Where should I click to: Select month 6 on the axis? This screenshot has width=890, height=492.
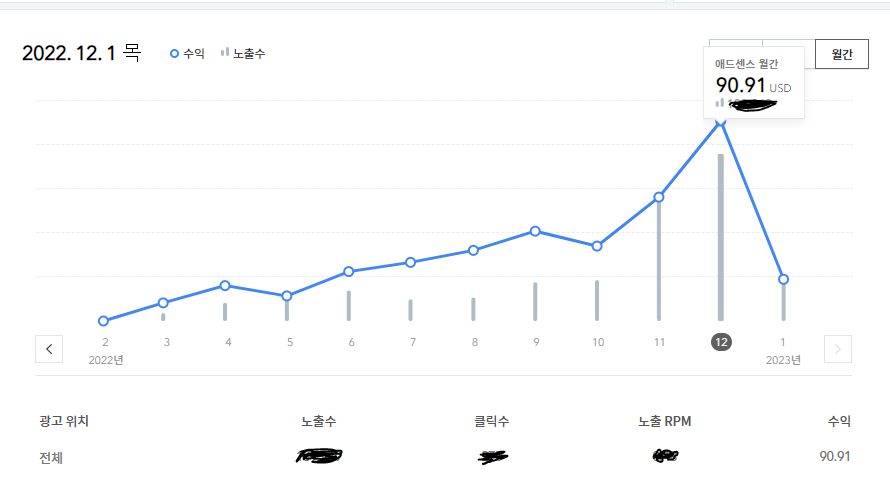[351, 342]
